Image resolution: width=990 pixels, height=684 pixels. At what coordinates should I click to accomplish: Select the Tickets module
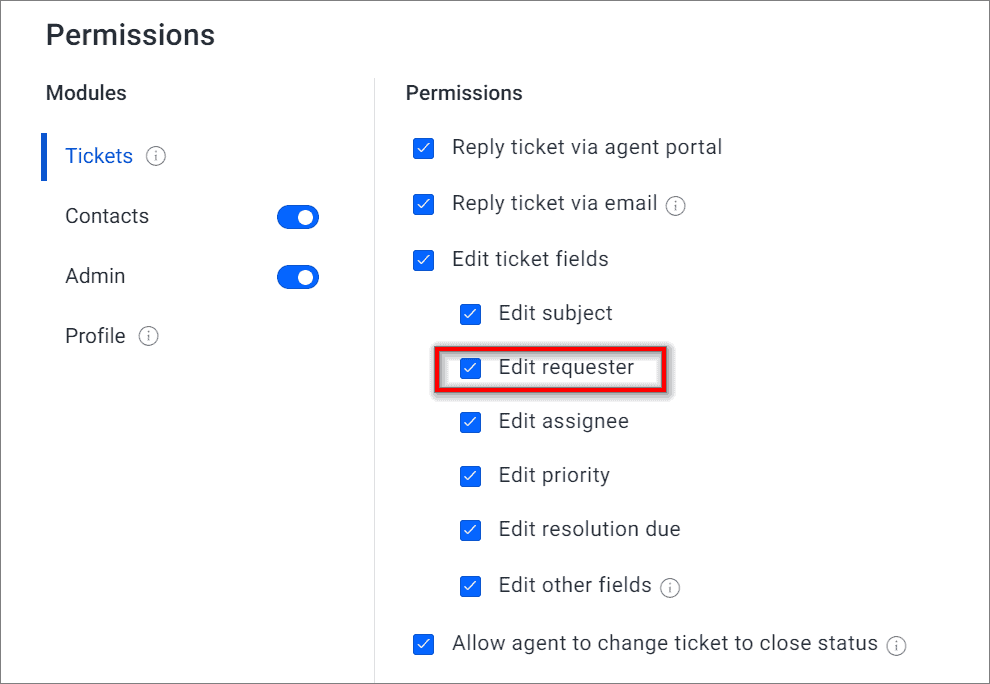[x=99, y=156]
